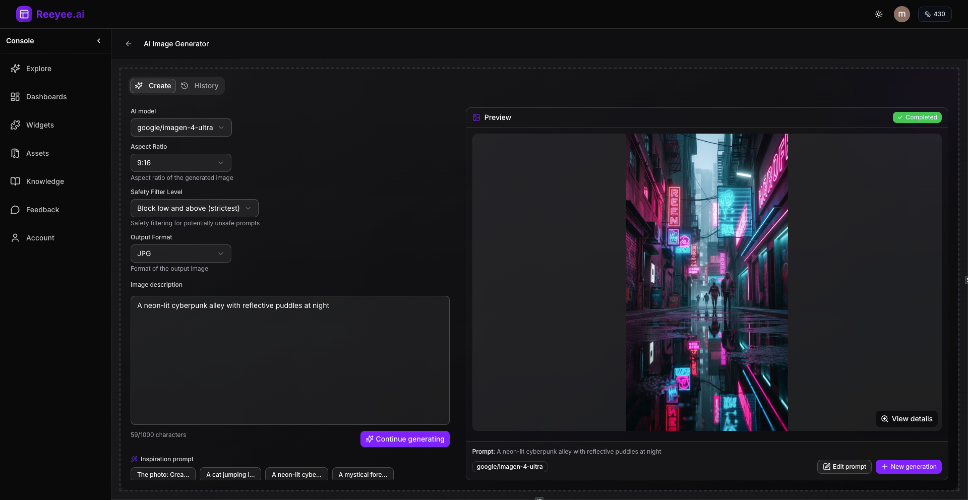This screenshot has height=500, width=968.
Task: Click the prompt text under the preview
Action: pyautogui.click(x=567, y=451)
